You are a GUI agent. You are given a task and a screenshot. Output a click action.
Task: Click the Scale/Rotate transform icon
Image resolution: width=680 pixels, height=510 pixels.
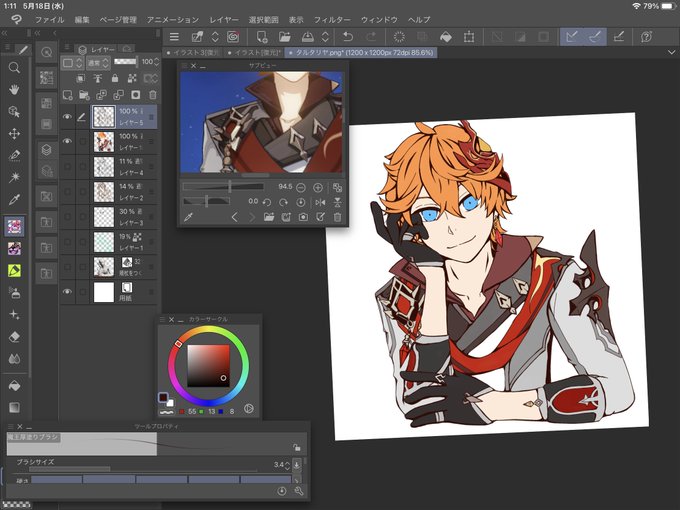469,37
